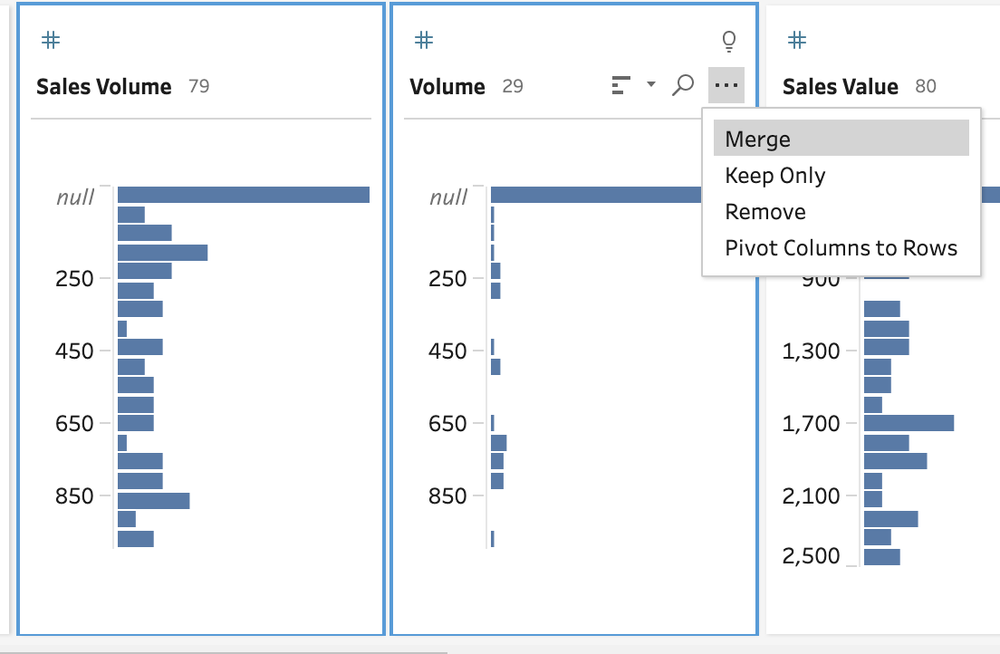
Task: Click the number data type icon above Sales Value
Action: coord(797,40)
